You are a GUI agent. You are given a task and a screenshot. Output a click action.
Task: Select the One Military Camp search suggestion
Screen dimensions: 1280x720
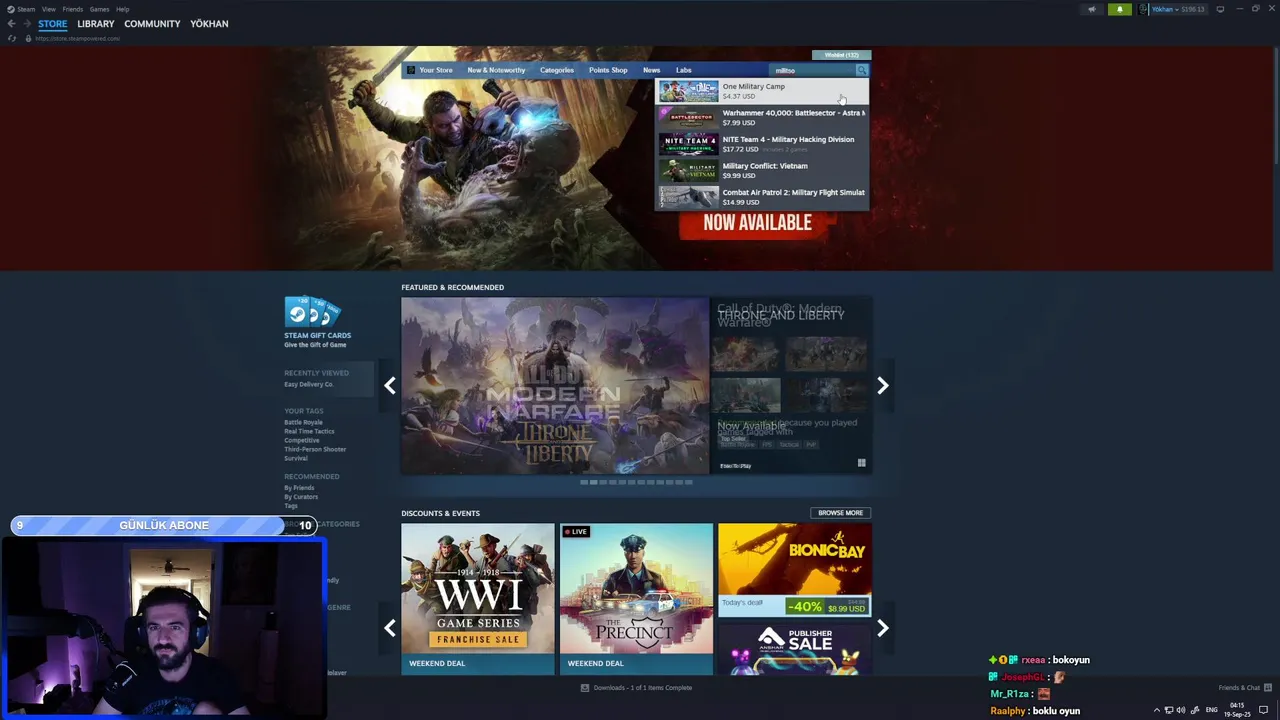(x=762, y=92)
